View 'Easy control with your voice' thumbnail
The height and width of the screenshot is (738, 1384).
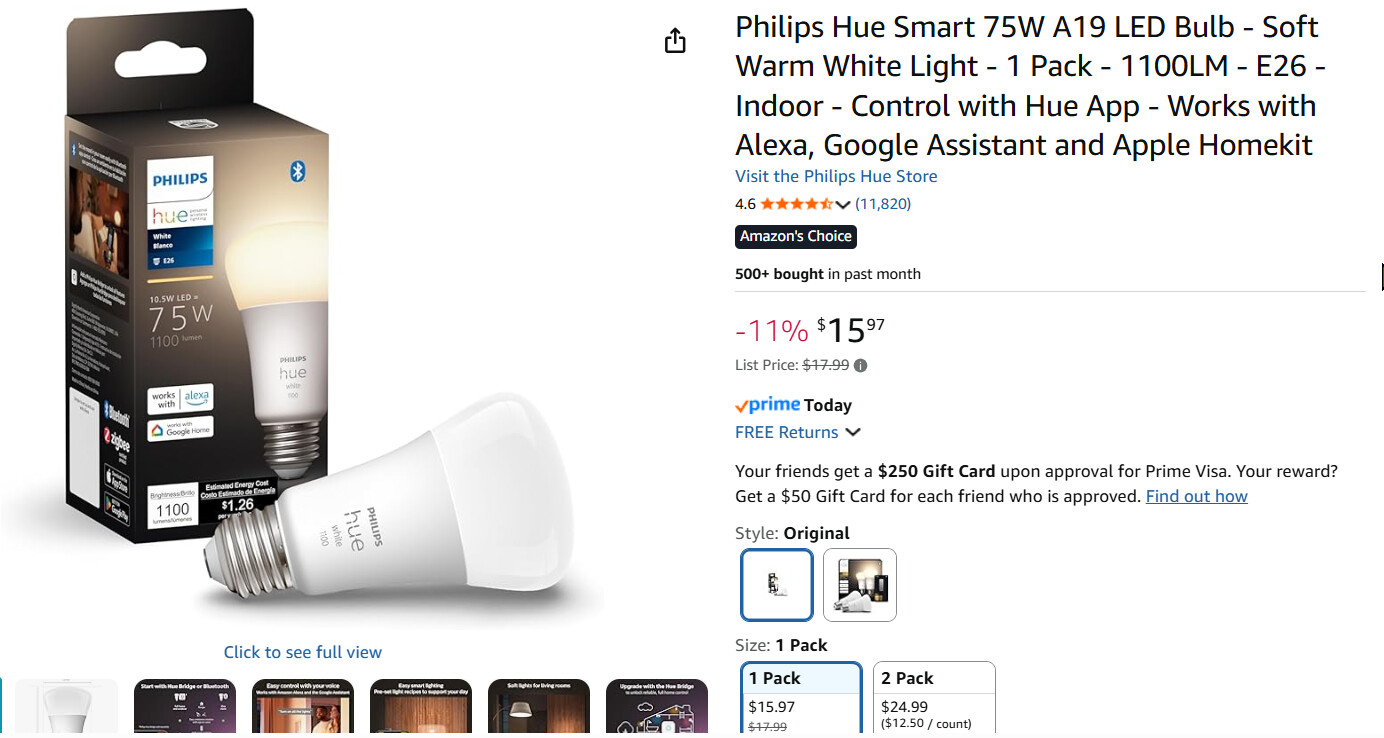[x=302, y=708]
